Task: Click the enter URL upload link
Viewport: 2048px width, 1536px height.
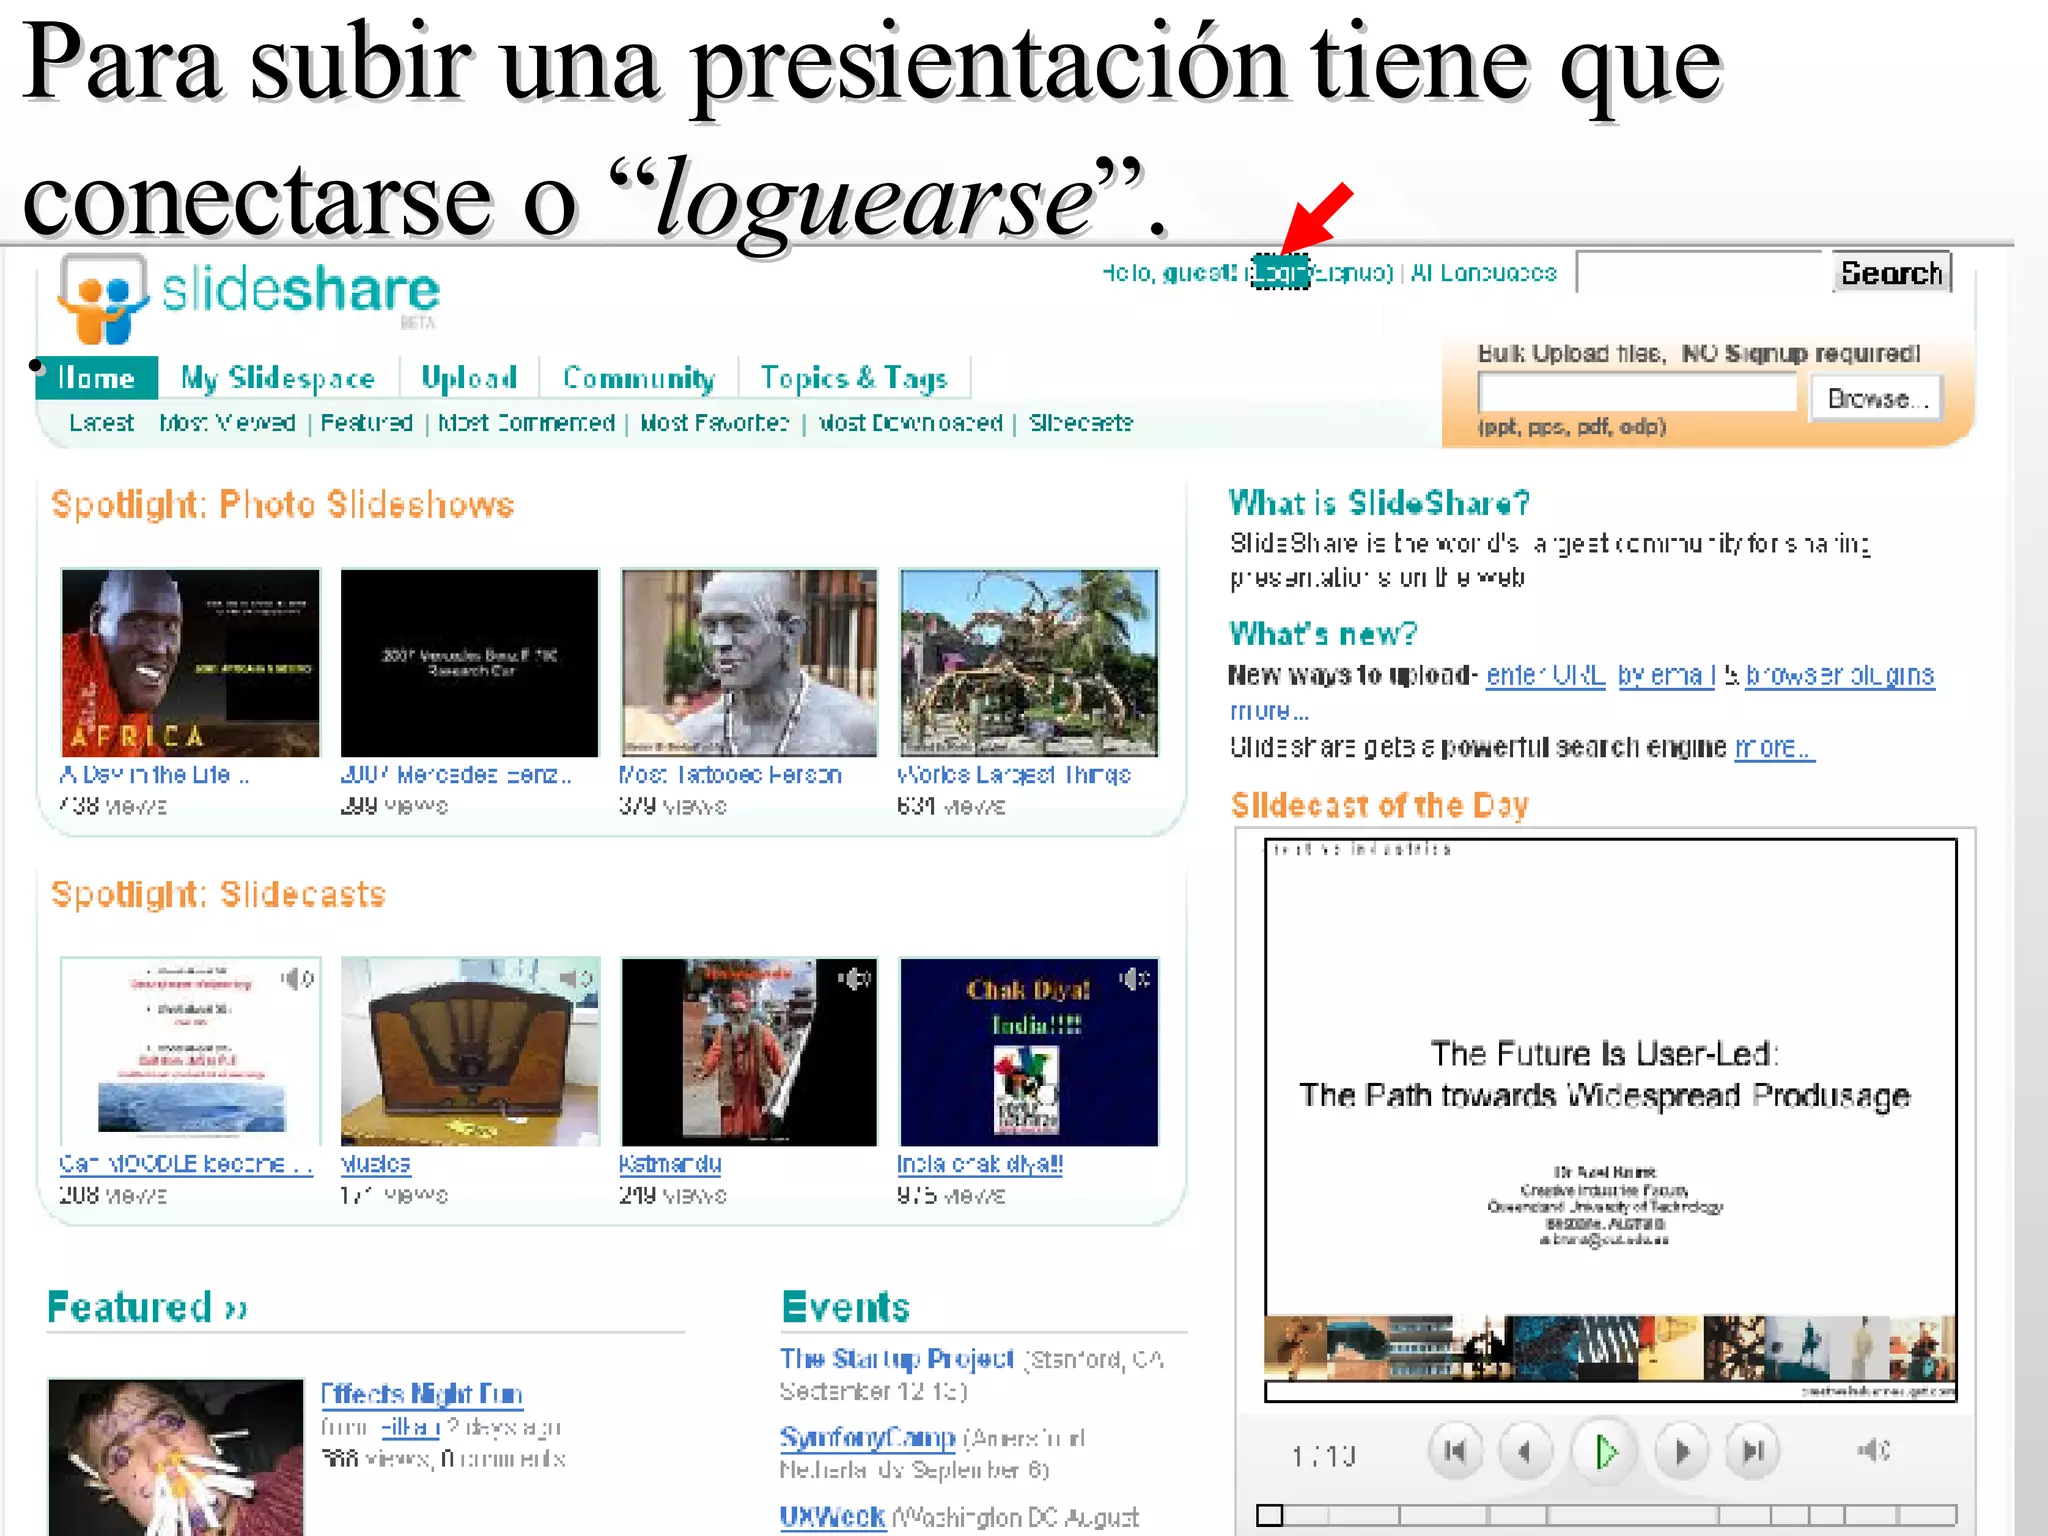Action: pos(1545,675)
